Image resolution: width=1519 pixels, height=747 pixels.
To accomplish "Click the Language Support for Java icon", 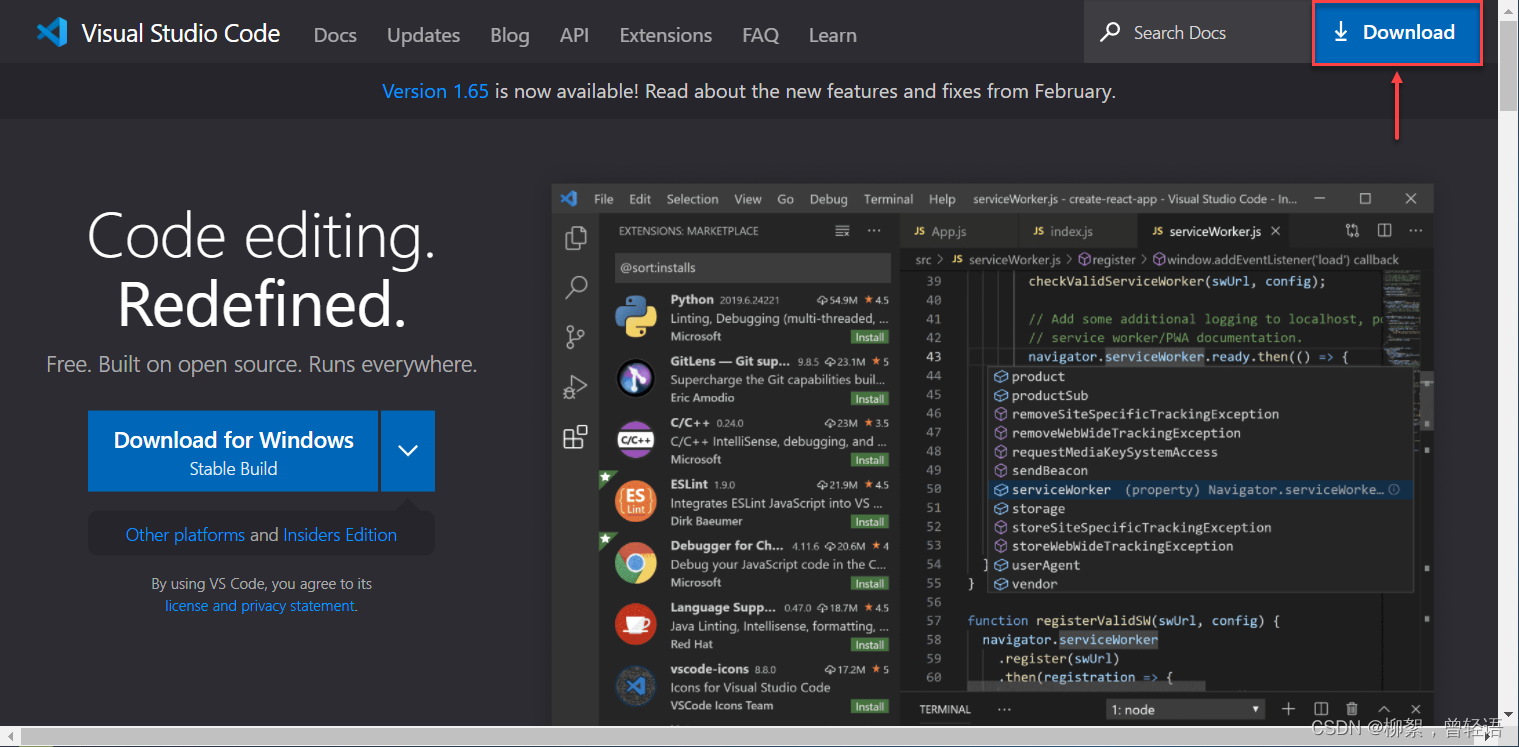I will pos(635,624).
